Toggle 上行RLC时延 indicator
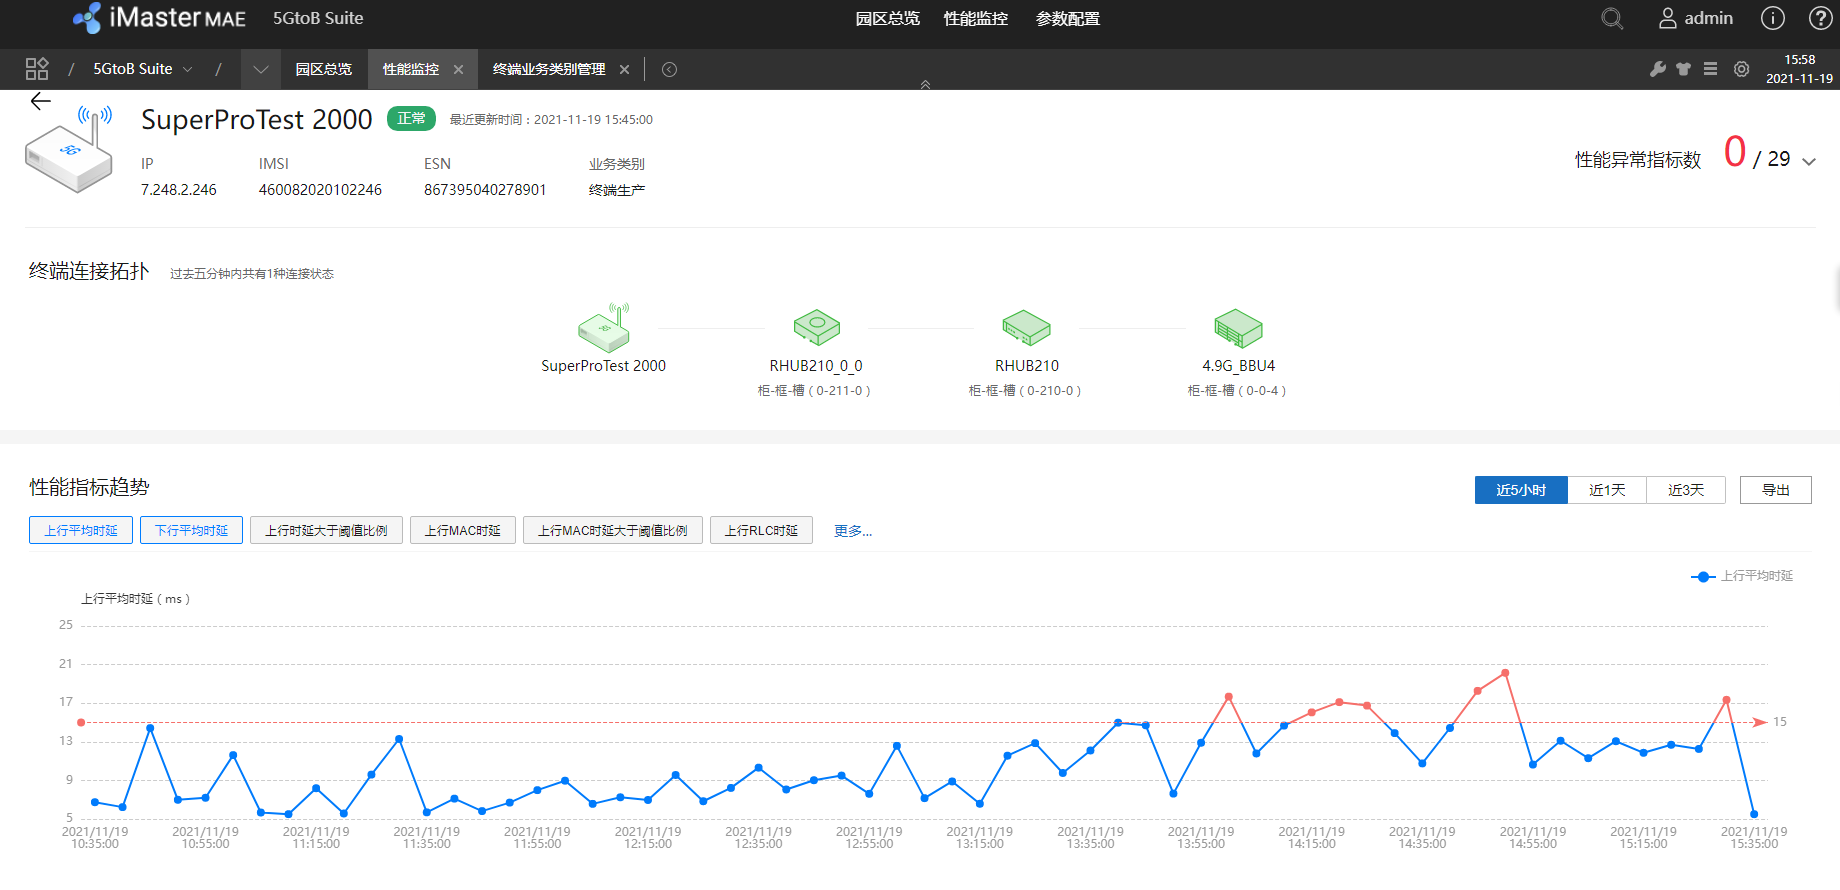 click(761, 530)
